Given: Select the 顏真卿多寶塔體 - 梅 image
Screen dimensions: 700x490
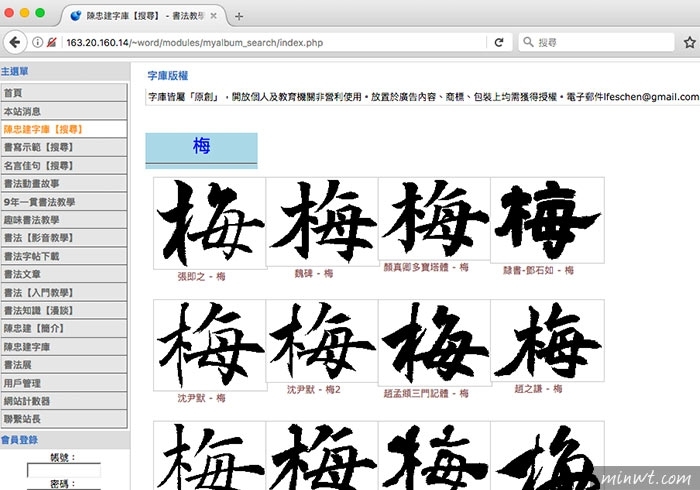Looking at the screenshot, I should [433, 220].
